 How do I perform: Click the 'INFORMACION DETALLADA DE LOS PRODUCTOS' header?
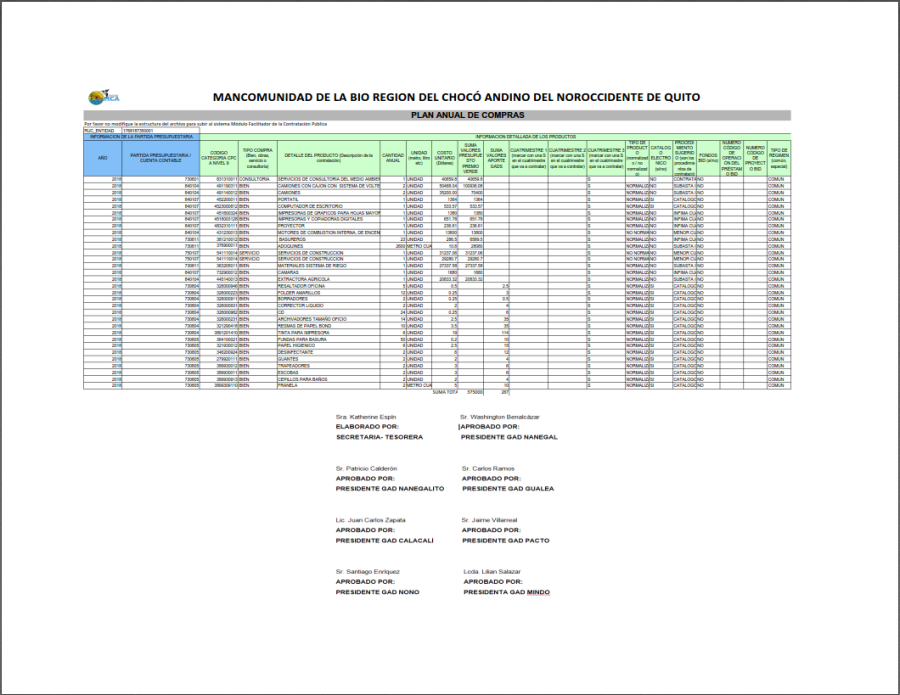click(495, 137)
